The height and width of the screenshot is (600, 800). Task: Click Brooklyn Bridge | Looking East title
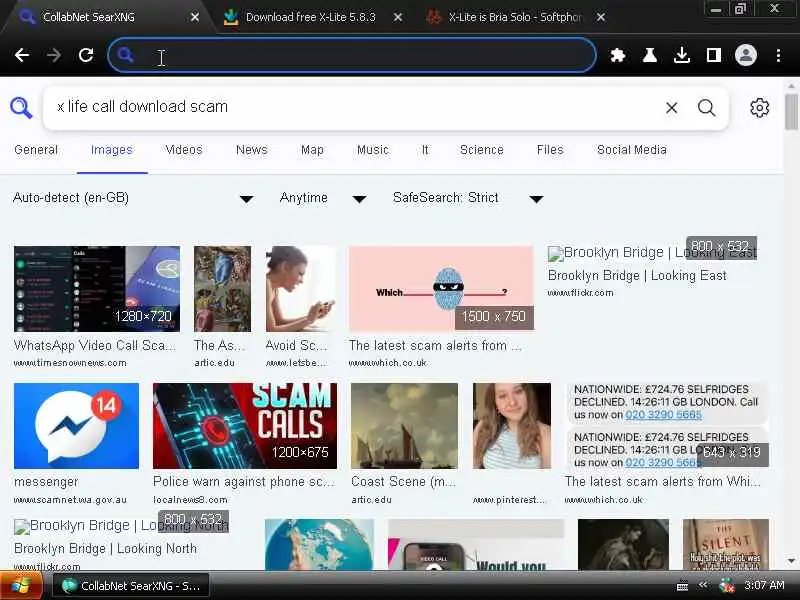click(637, 276)
